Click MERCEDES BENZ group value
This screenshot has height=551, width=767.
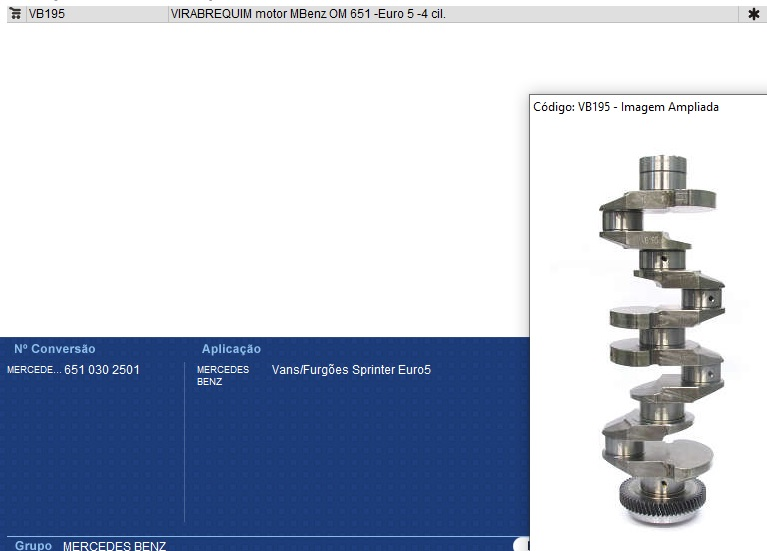click(114, 546)
